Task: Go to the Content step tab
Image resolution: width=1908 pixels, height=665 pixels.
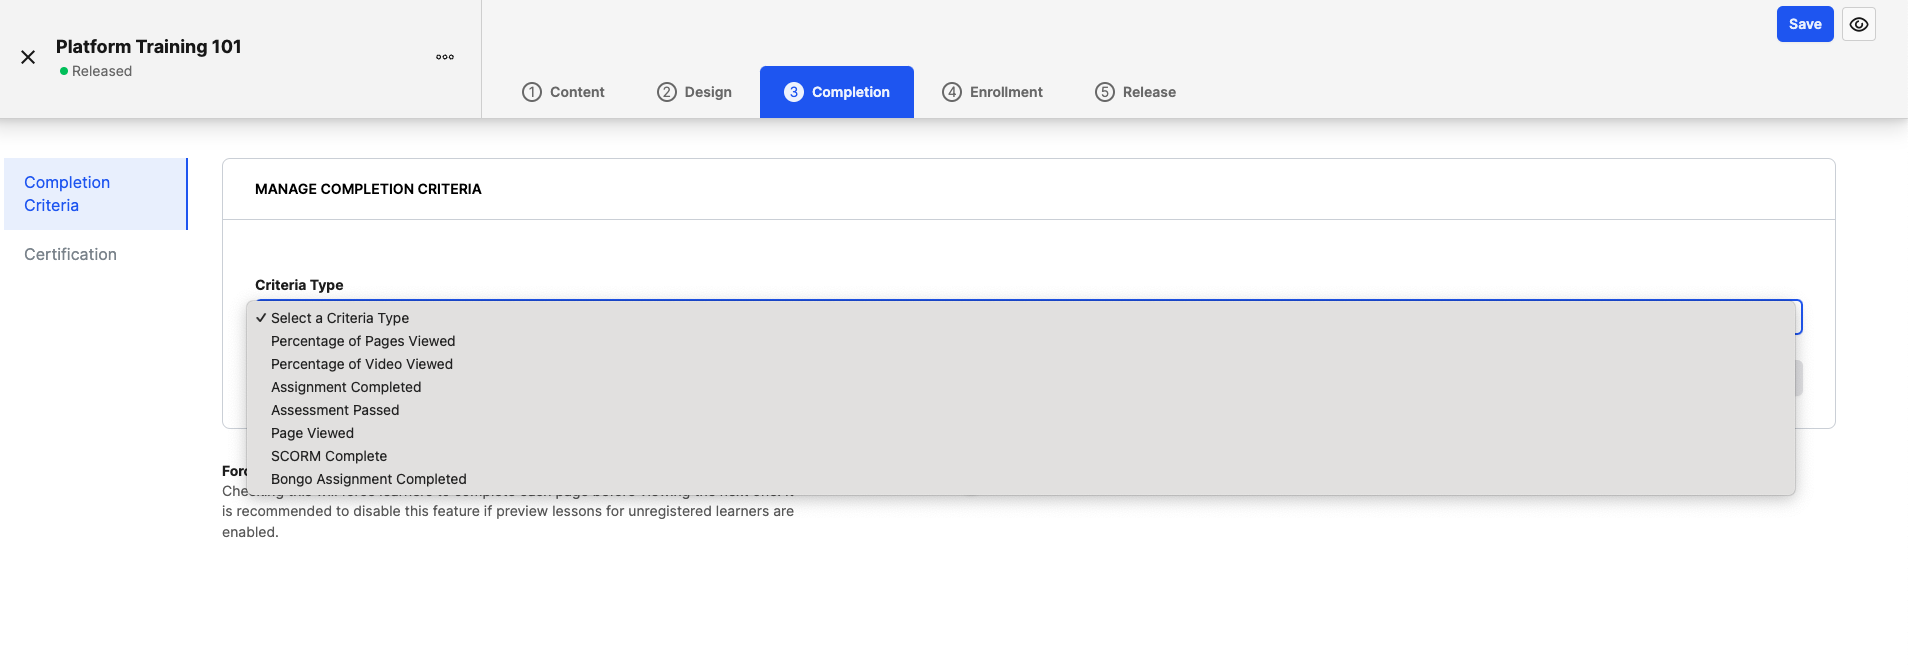Action: 564,92
